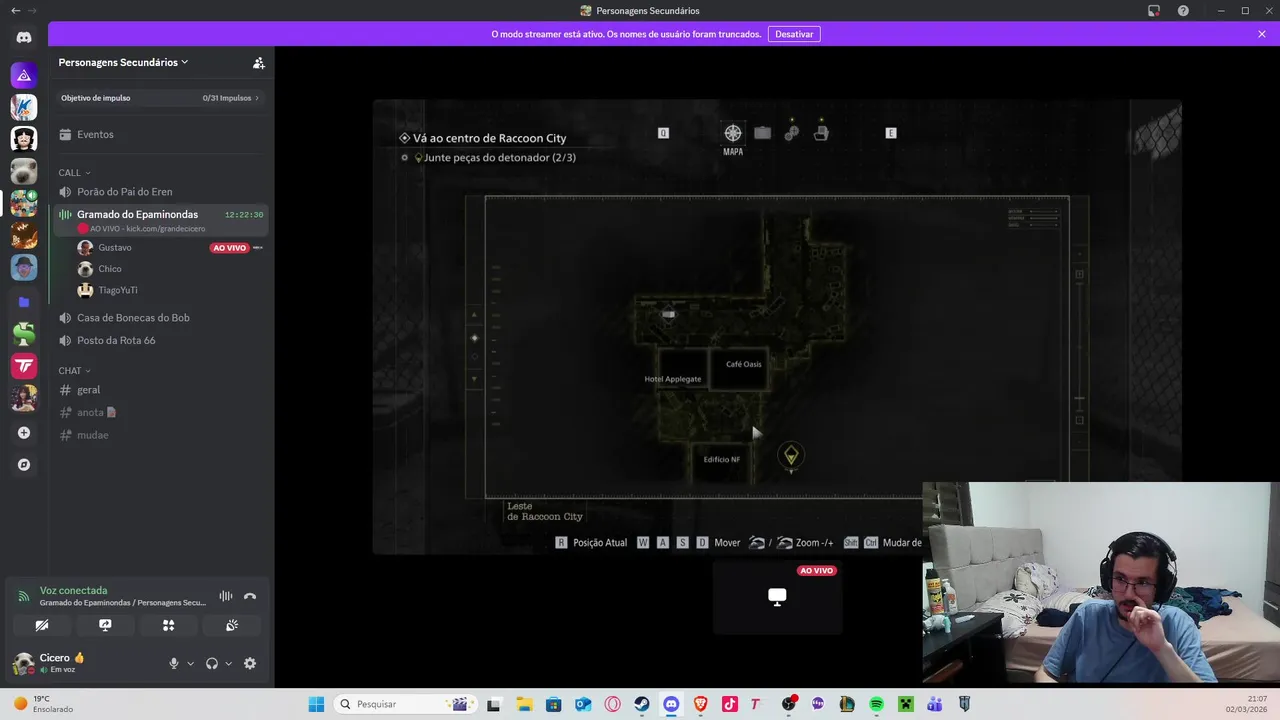This screenshot has width=1280, height=720.
Task: Toggle camera on in voice panel
Action: [41, 625]
